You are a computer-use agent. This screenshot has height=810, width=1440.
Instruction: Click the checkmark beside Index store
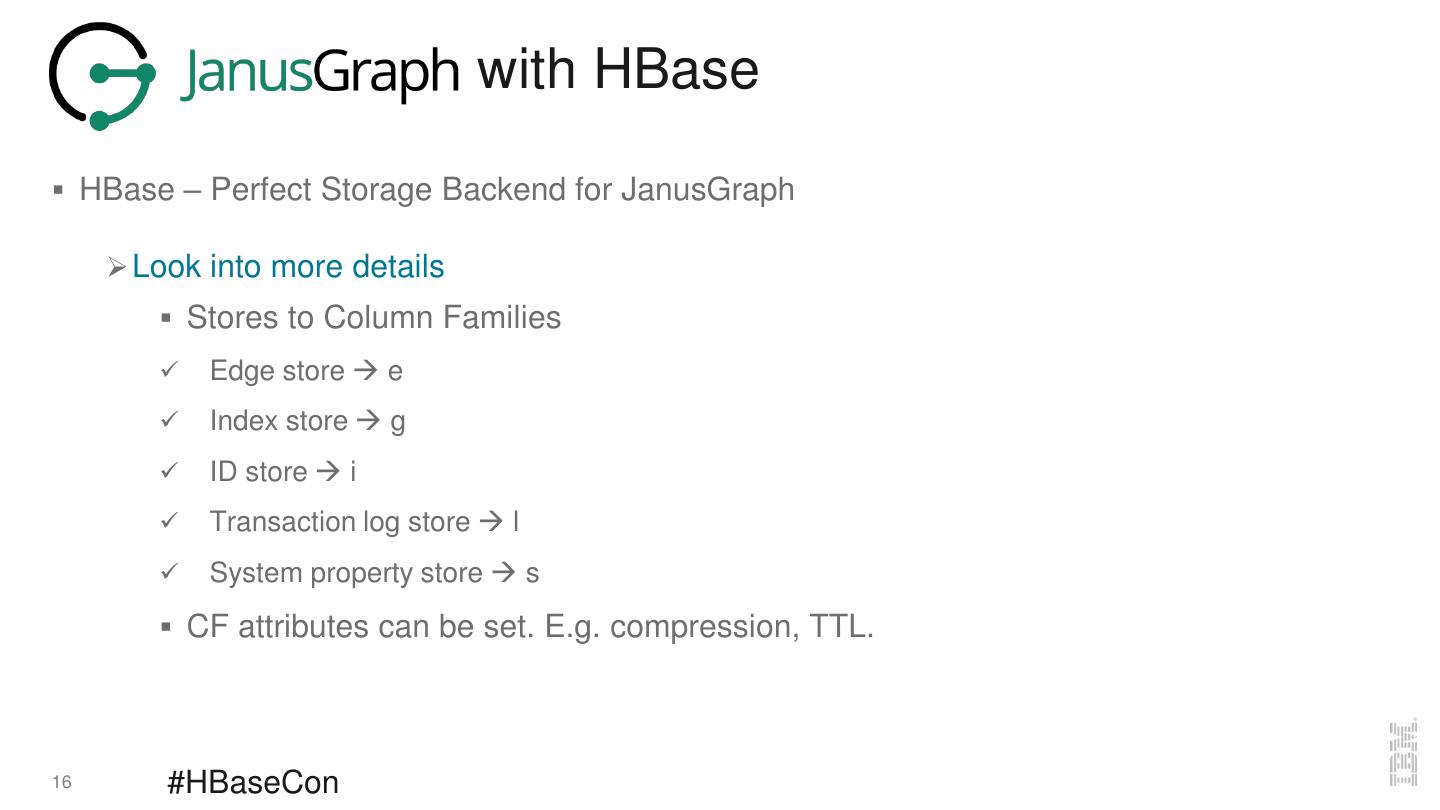click(169, 420)
